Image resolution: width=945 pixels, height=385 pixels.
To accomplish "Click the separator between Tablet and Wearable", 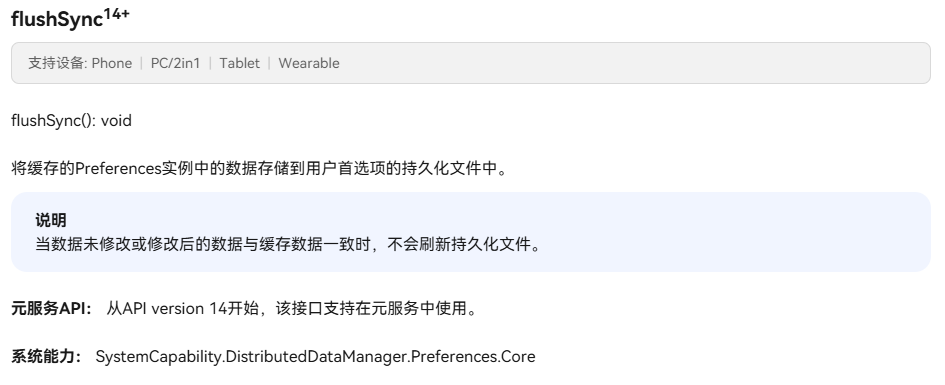I will 269,63.
